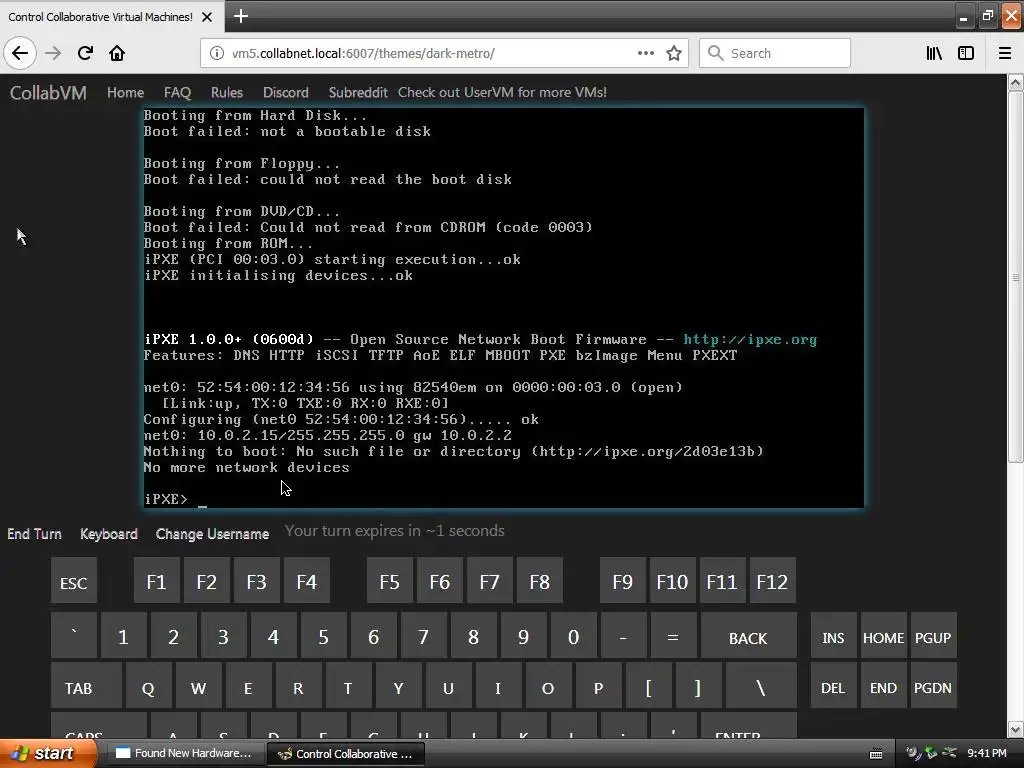Click the F5 virtual key
The image size is (1024, 768).
point(390,581)
